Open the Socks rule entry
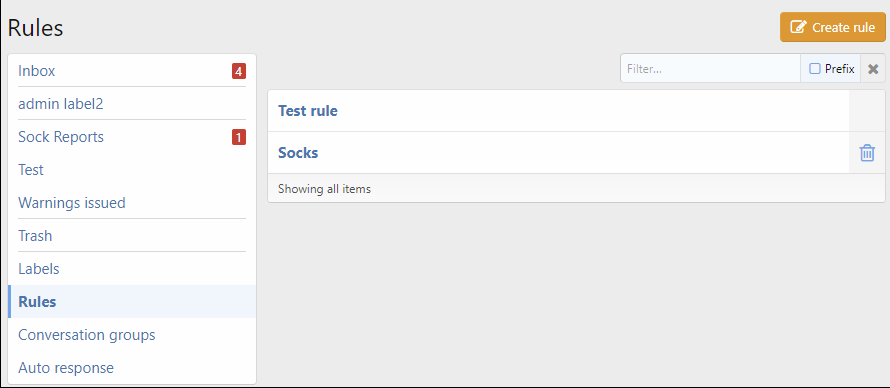The width and height of the screenshot is (890, 388). coord(298,153)
